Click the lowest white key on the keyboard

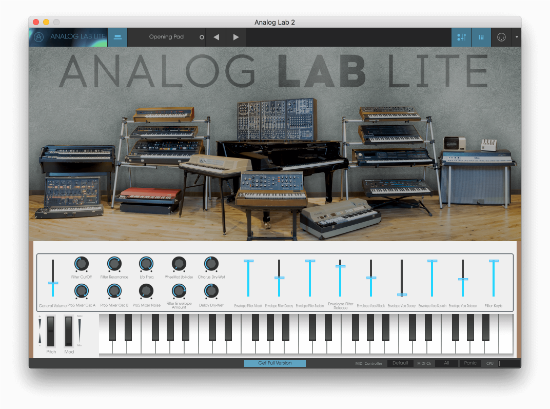[x=106, y=347]
